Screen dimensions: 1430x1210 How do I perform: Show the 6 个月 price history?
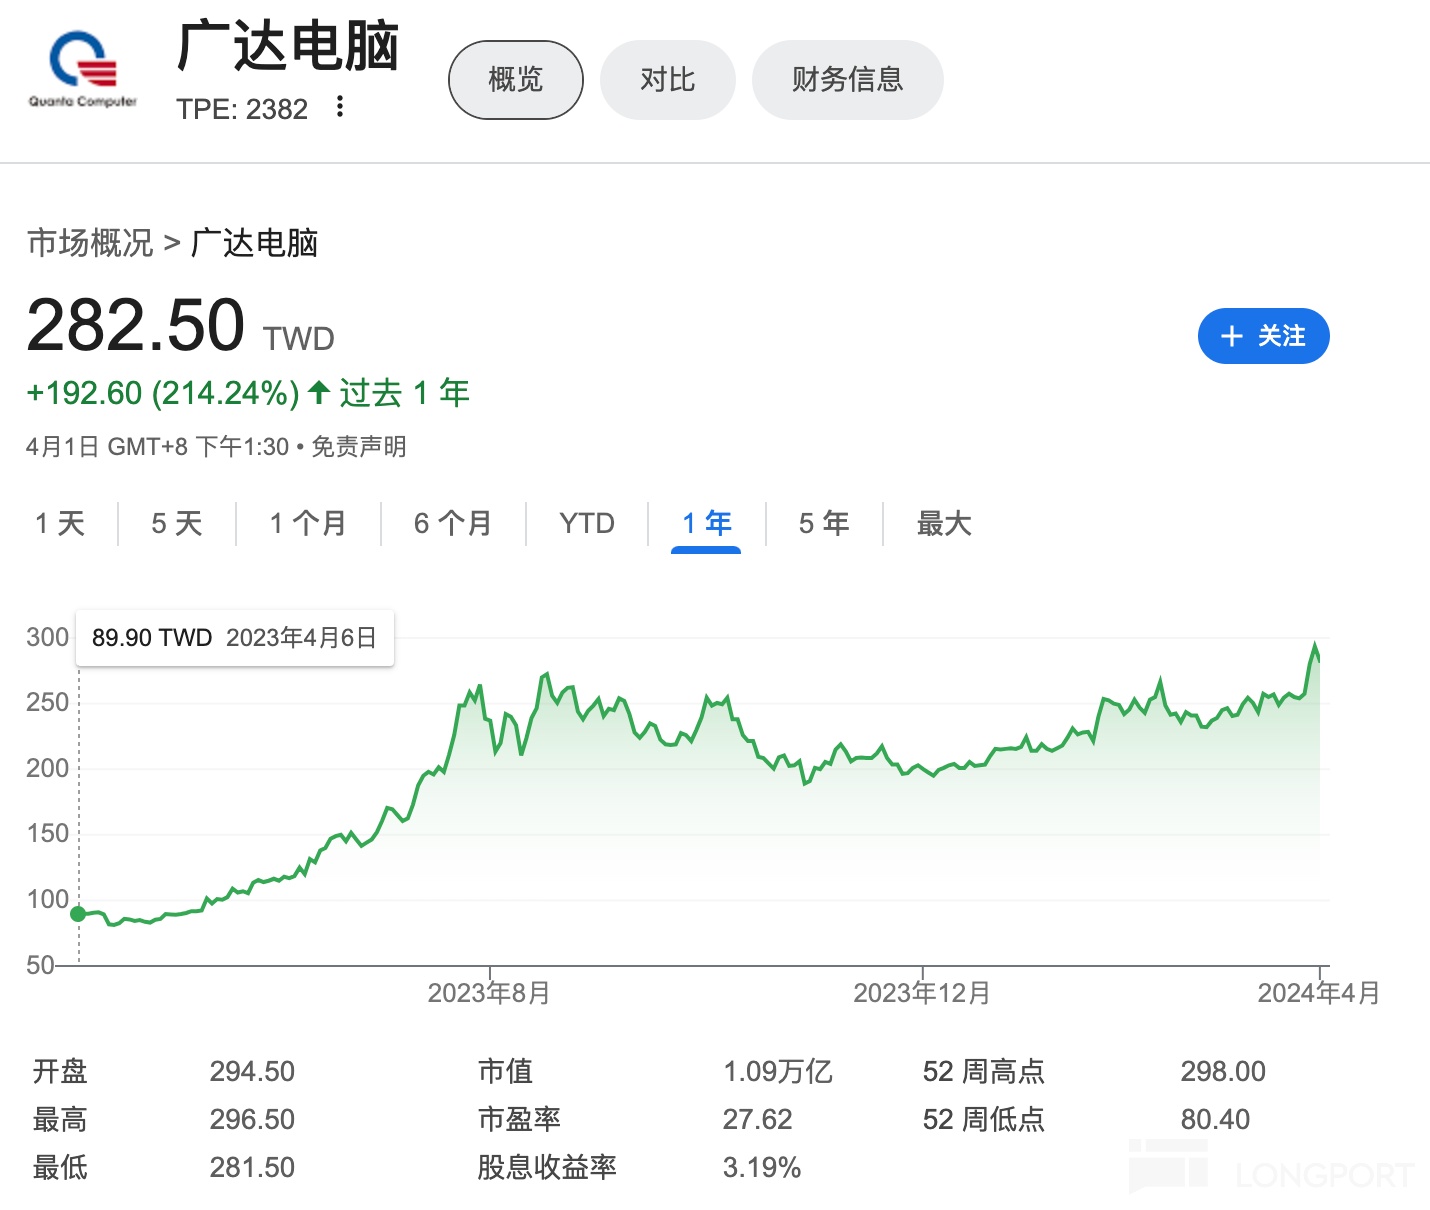453,523
